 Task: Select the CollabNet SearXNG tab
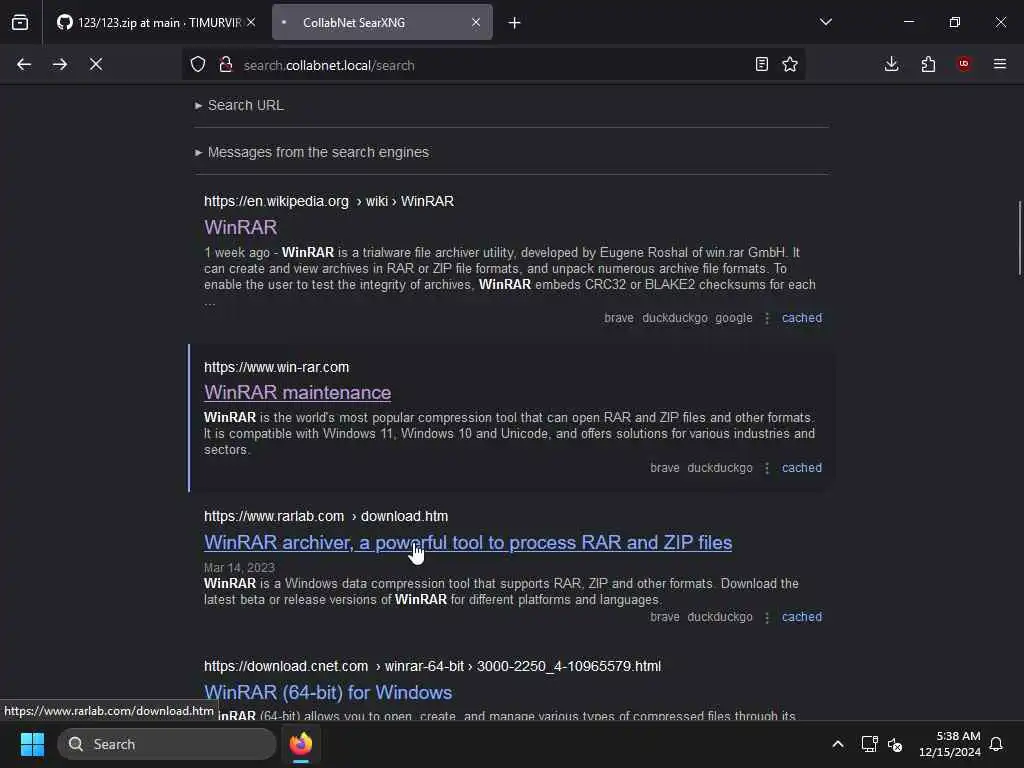(x=382, y=22)
